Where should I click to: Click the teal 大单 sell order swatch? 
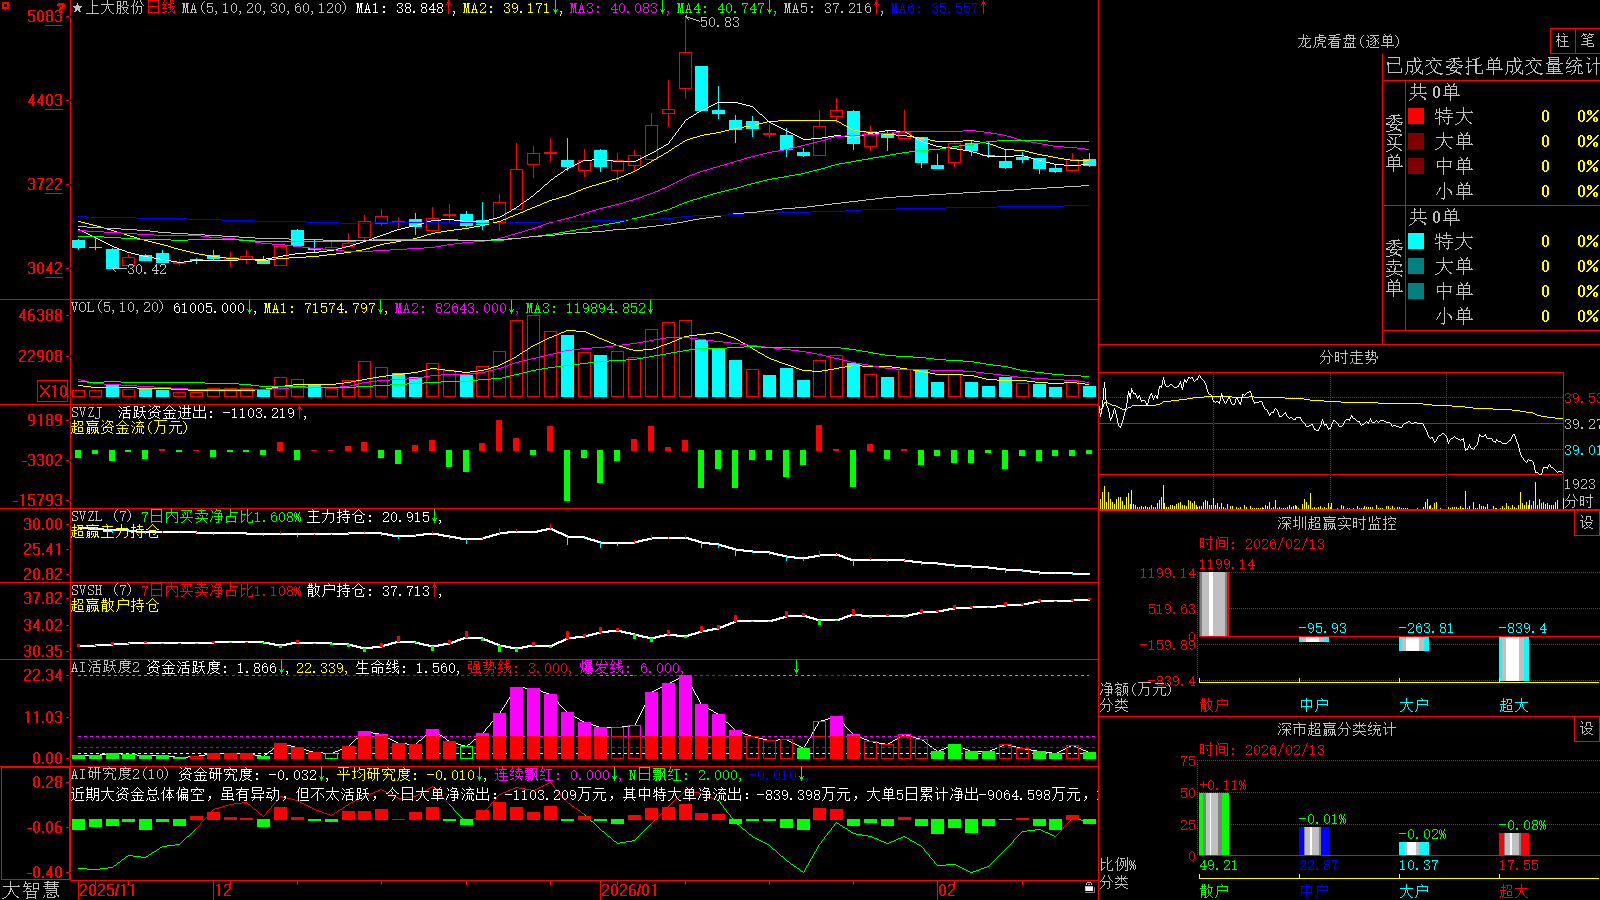tap(1416, 266)
